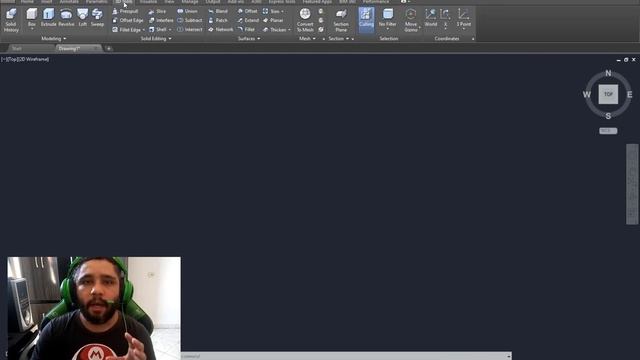Open the Solid History tool
Screen dimensions: 640x360
coord(11,20)
